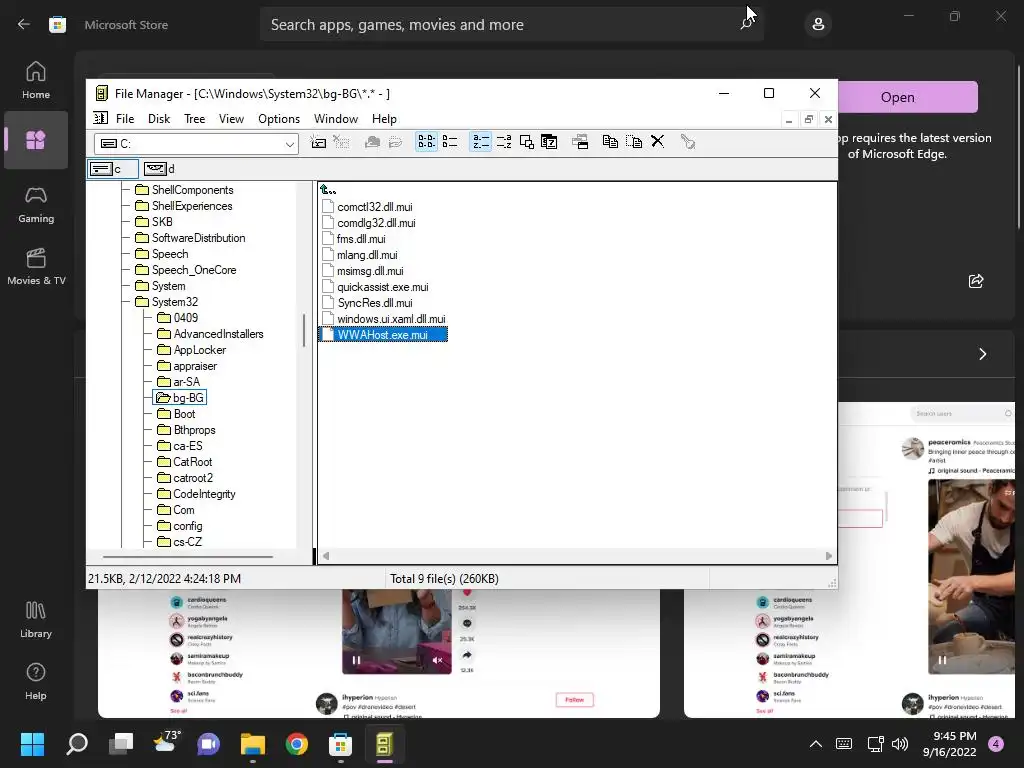1024x768 pixels.
Task: Sort files by type toolbar icon
Action: (504, 142)
